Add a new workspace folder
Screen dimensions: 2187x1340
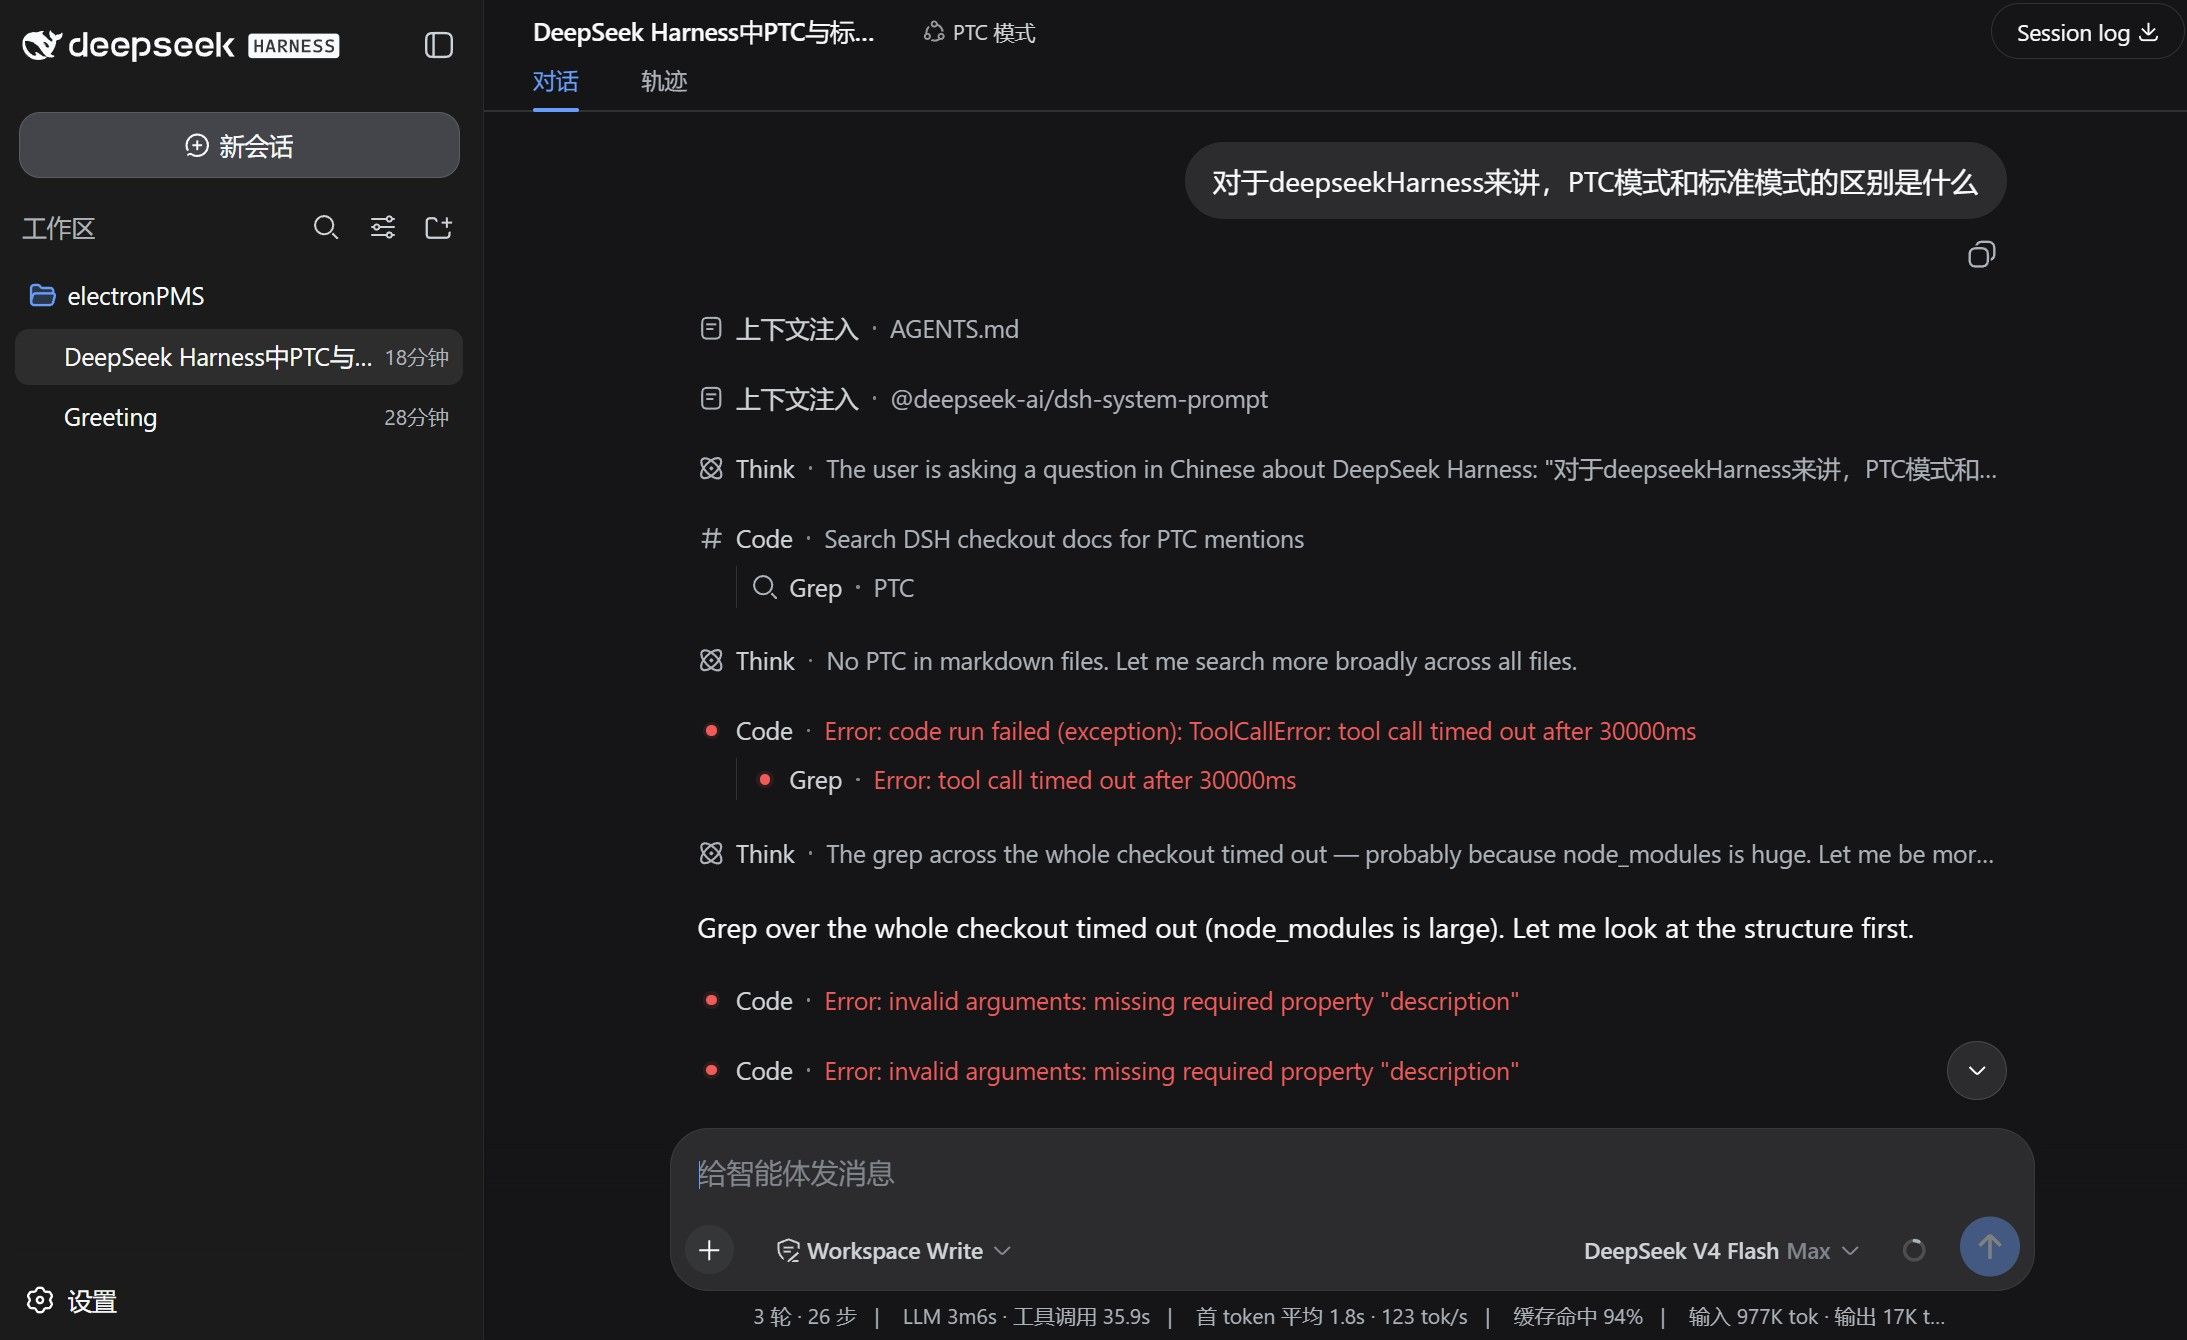[439, 228]
